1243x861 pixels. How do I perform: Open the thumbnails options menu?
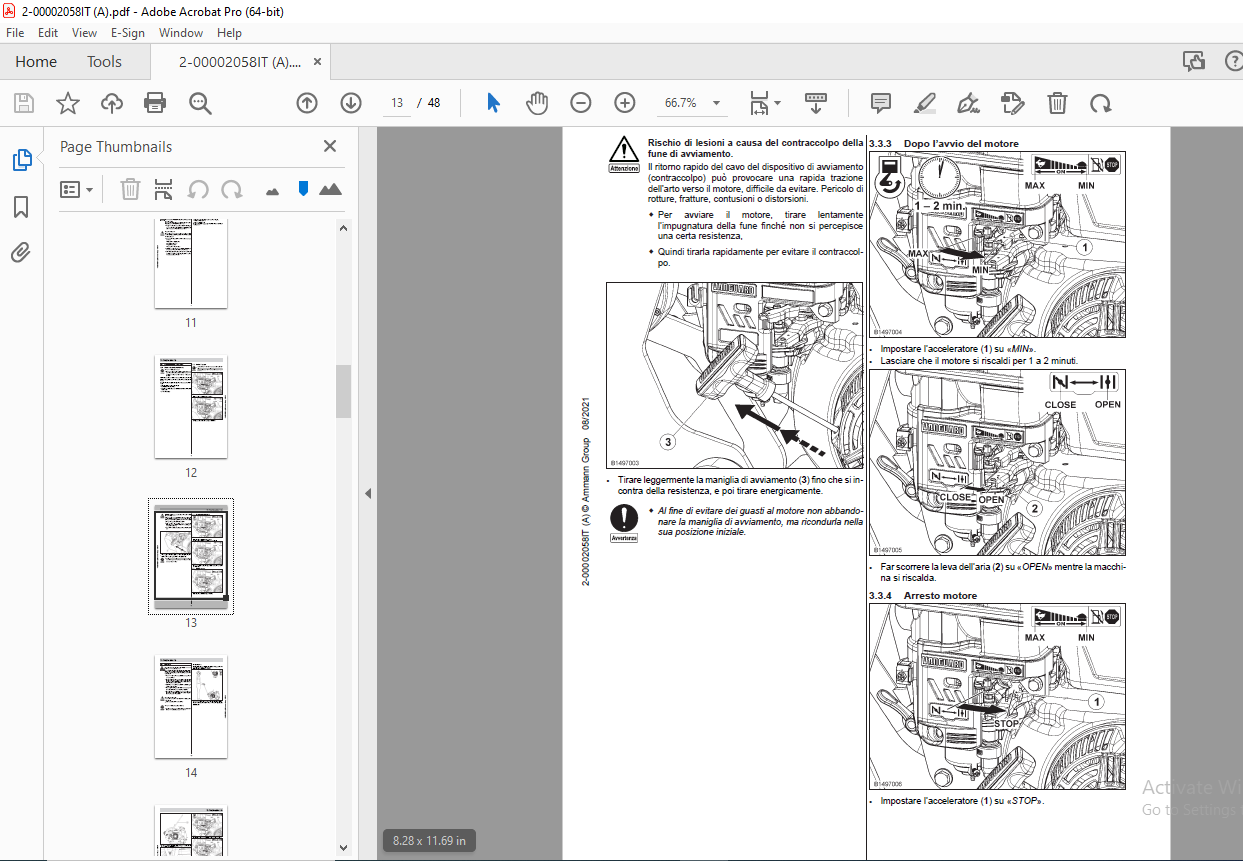click(77, 189)
